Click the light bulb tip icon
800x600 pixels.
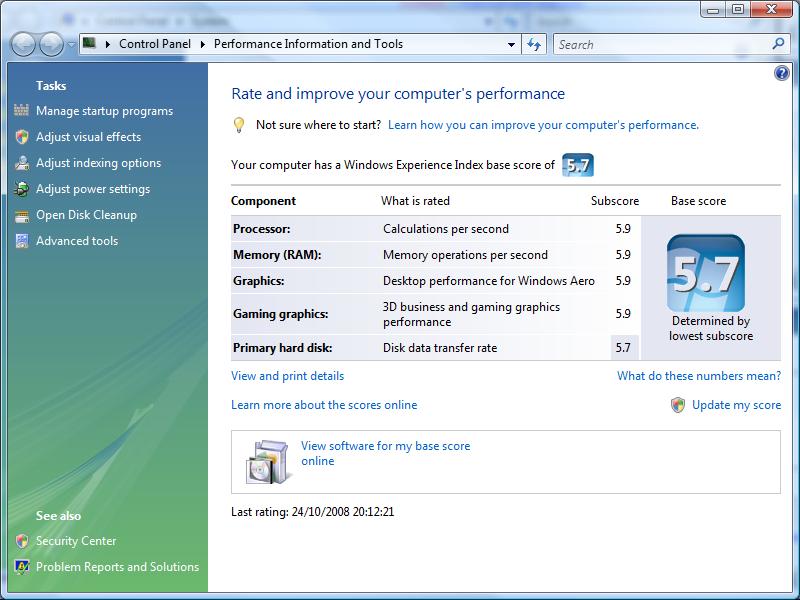click(239, 125)
